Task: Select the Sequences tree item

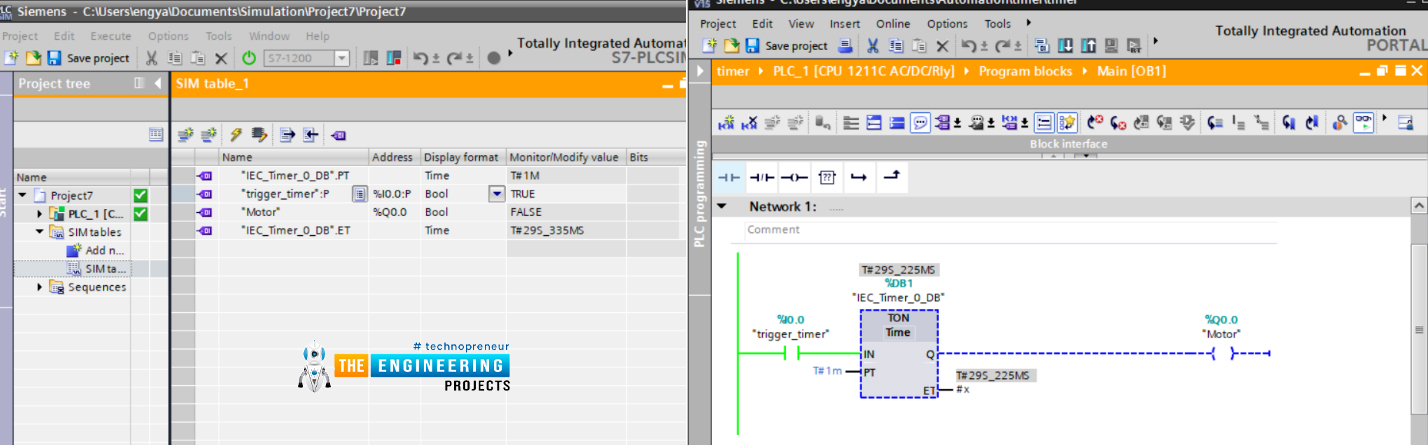Action: (96, 287)
